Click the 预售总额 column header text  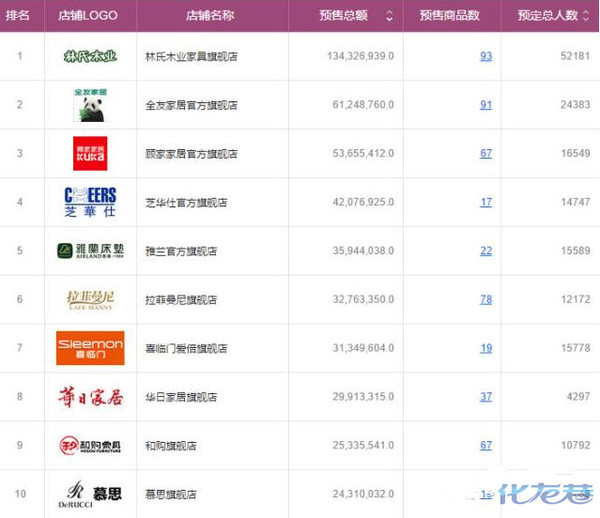[x=343, y=15]
